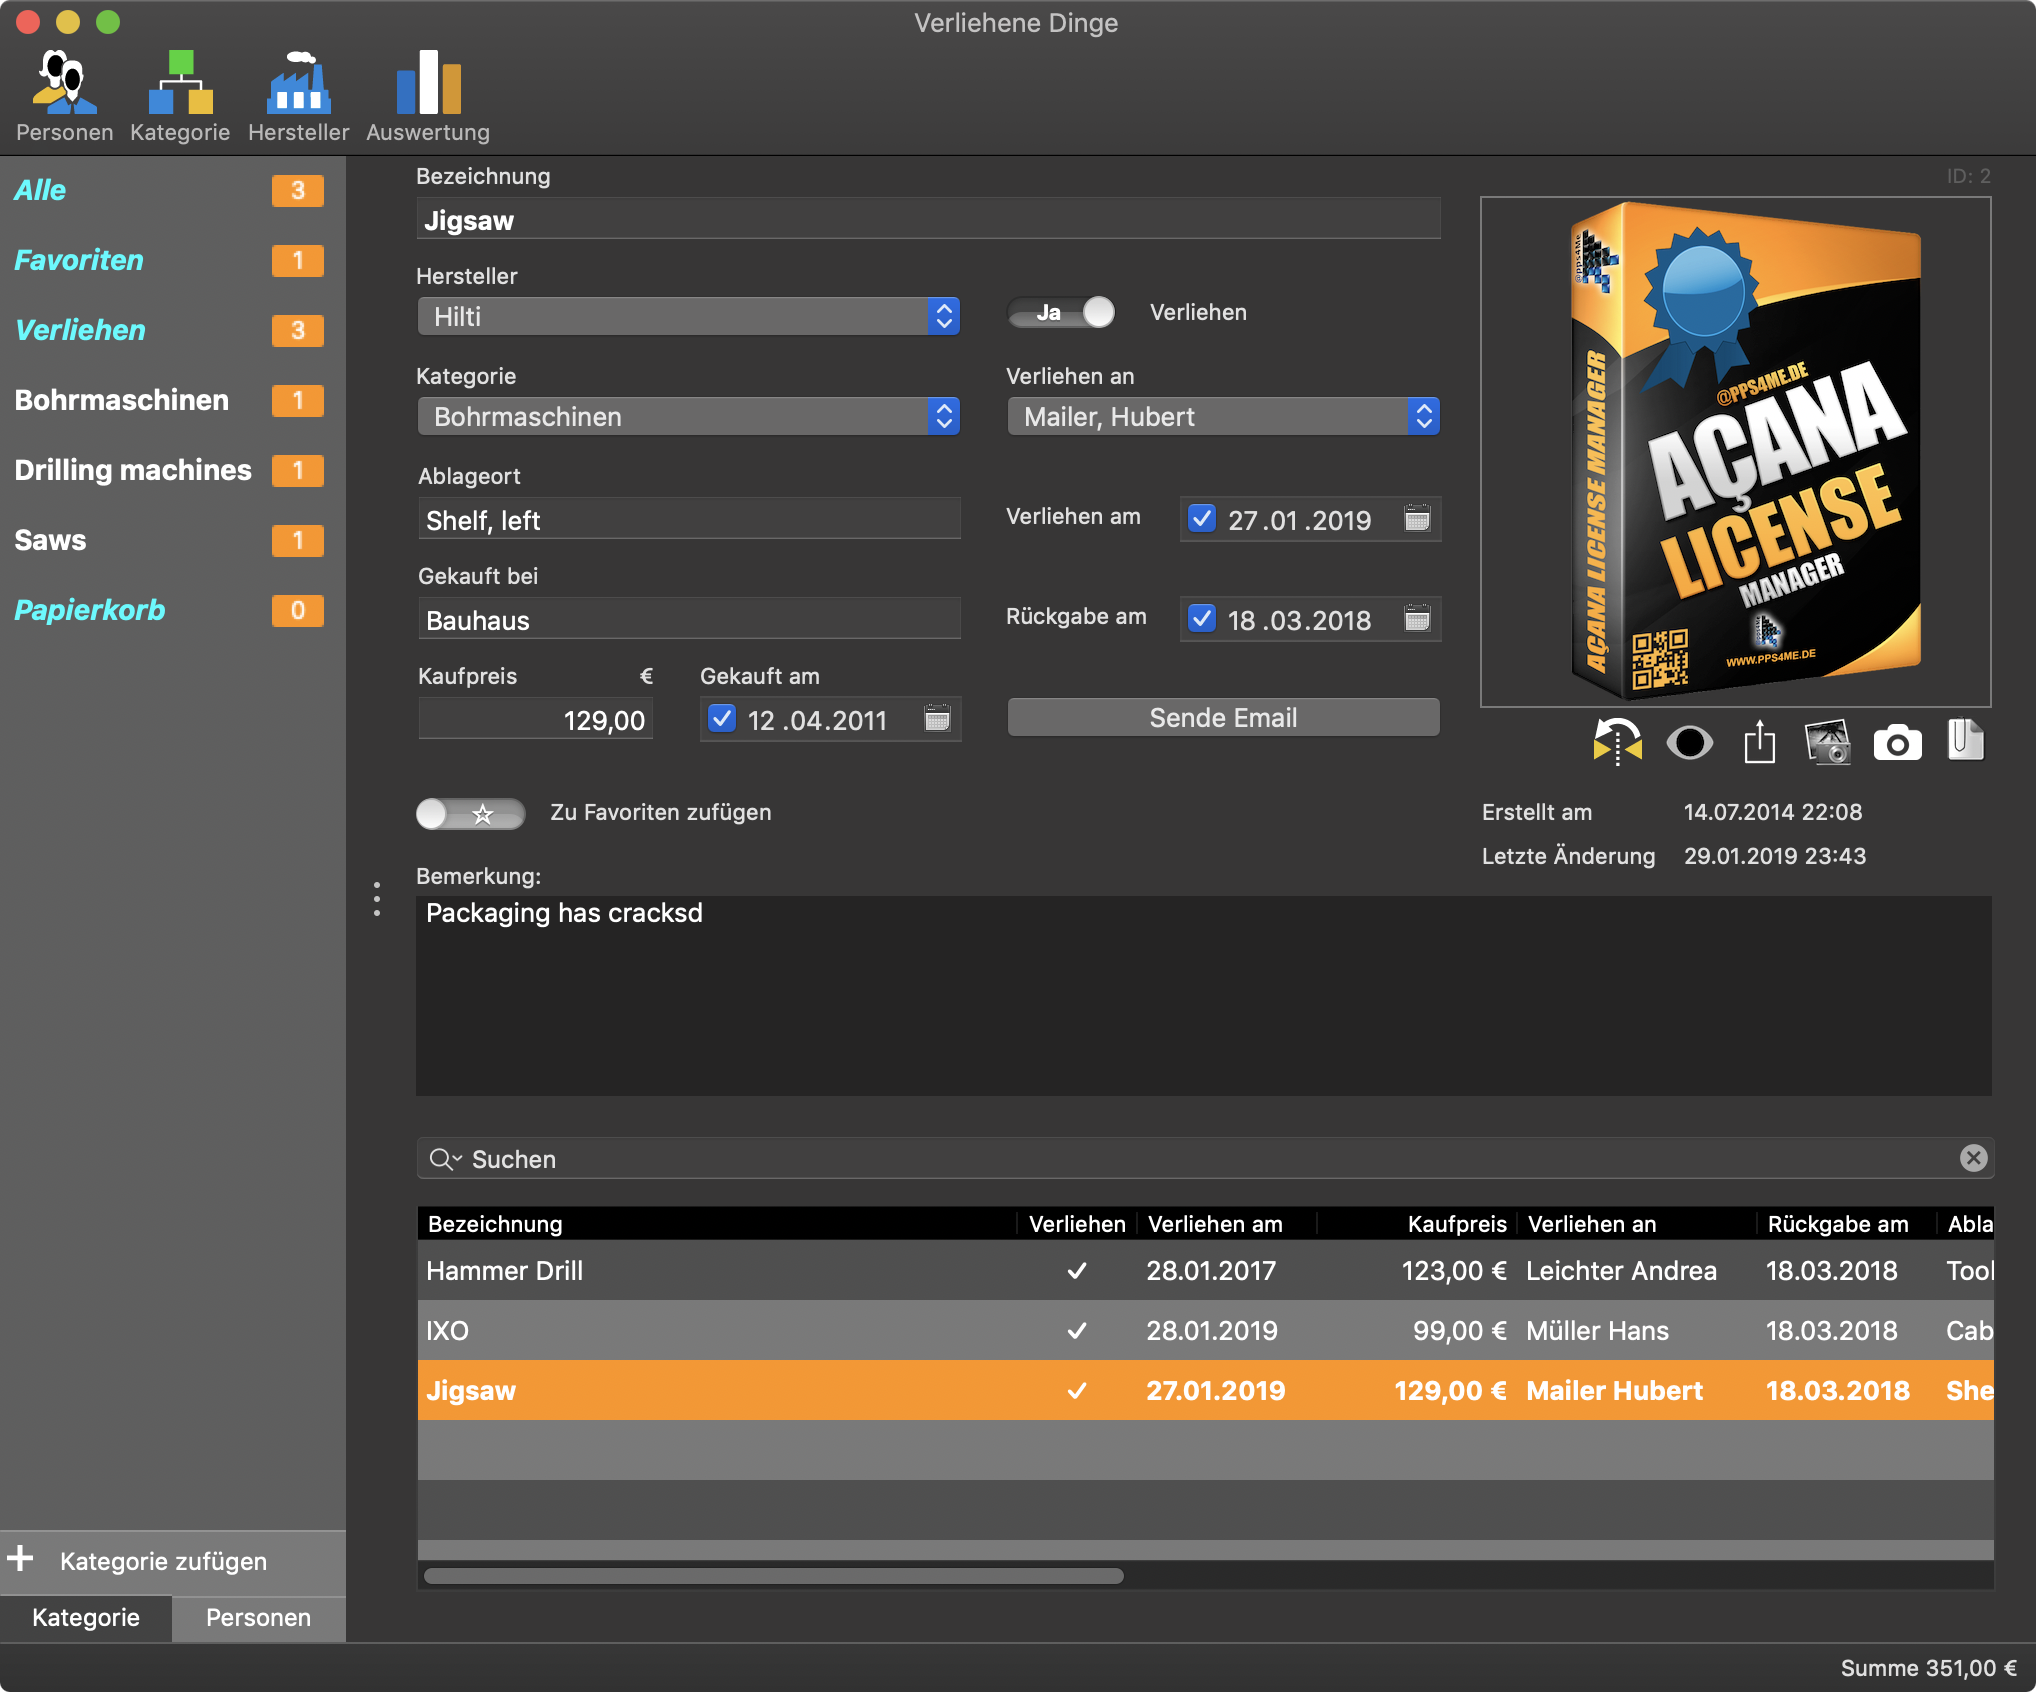
Task: Click the Bezeichnung field containing Jigsaw
Action: (928, 219)
